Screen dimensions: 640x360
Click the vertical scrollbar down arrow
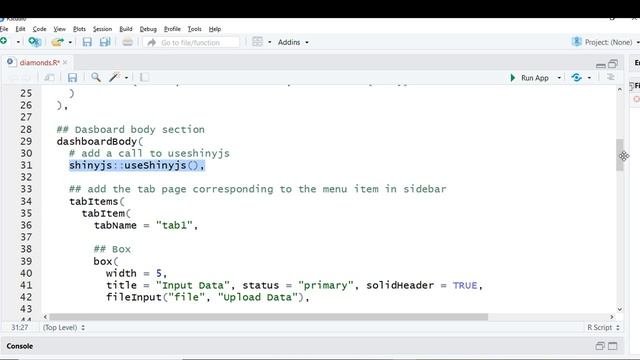pos(620,309)
